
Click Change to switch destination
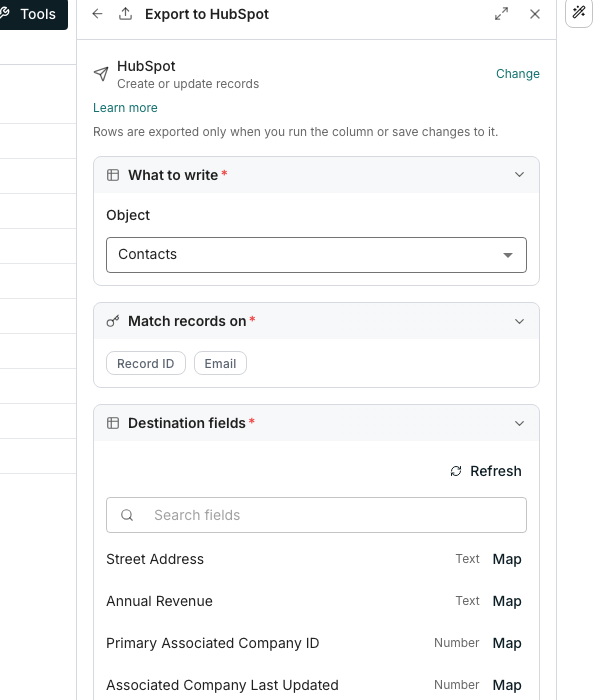[x=517, y=74]
